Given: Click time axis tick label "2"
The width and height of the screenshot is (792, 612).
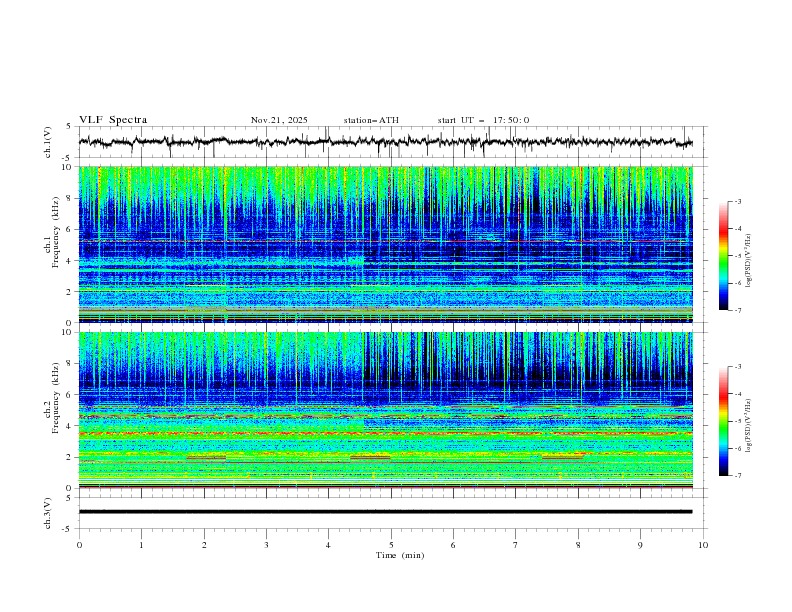Looking at the screenshot, I should (204, 545).
